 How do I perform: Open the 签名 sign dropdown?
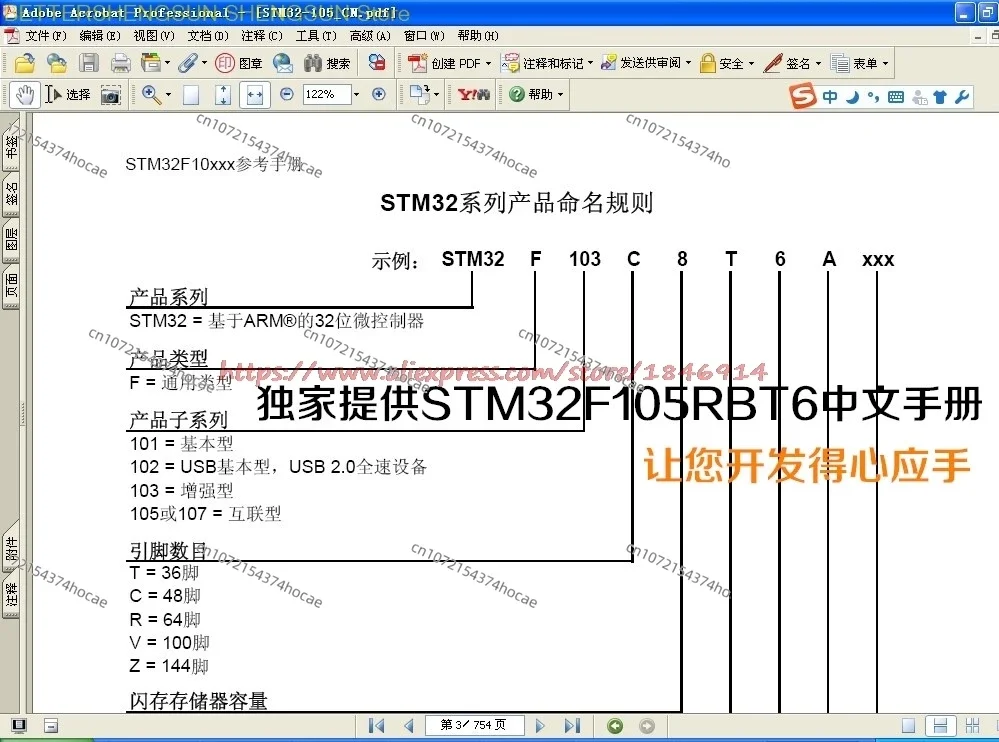pos(793,63)
